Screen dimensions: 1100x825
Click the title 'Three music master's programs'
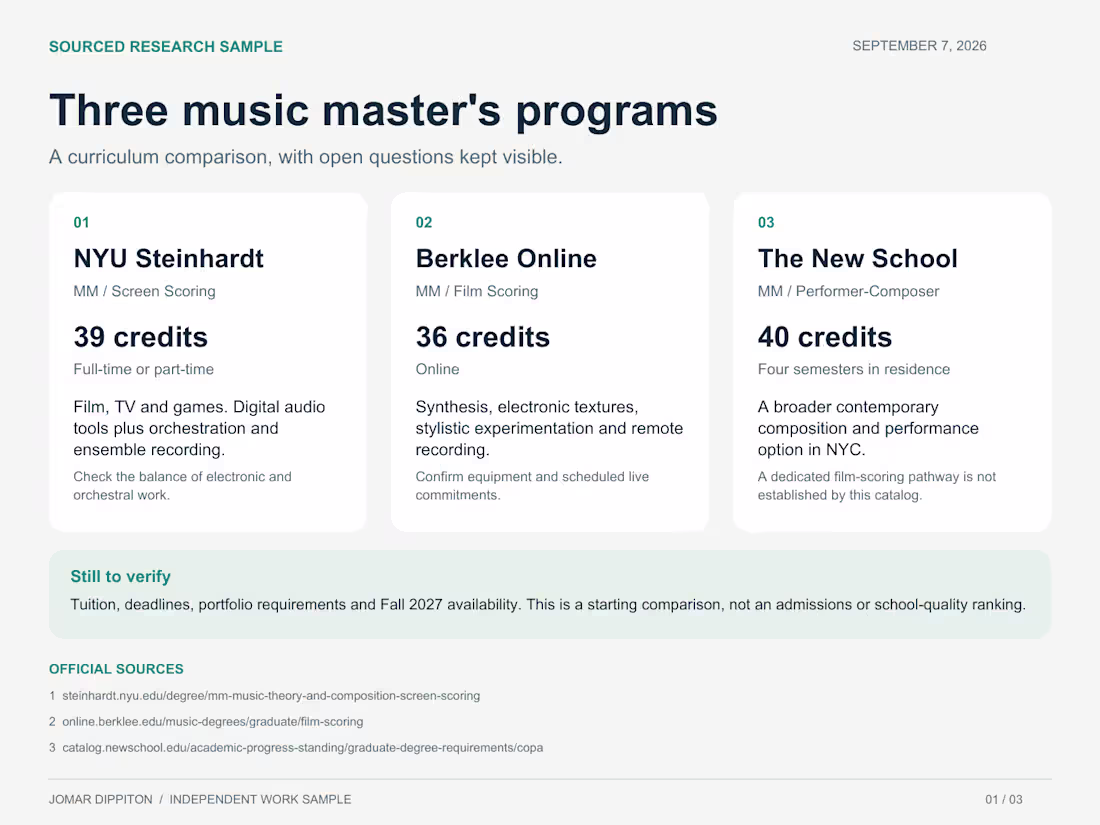383,111
